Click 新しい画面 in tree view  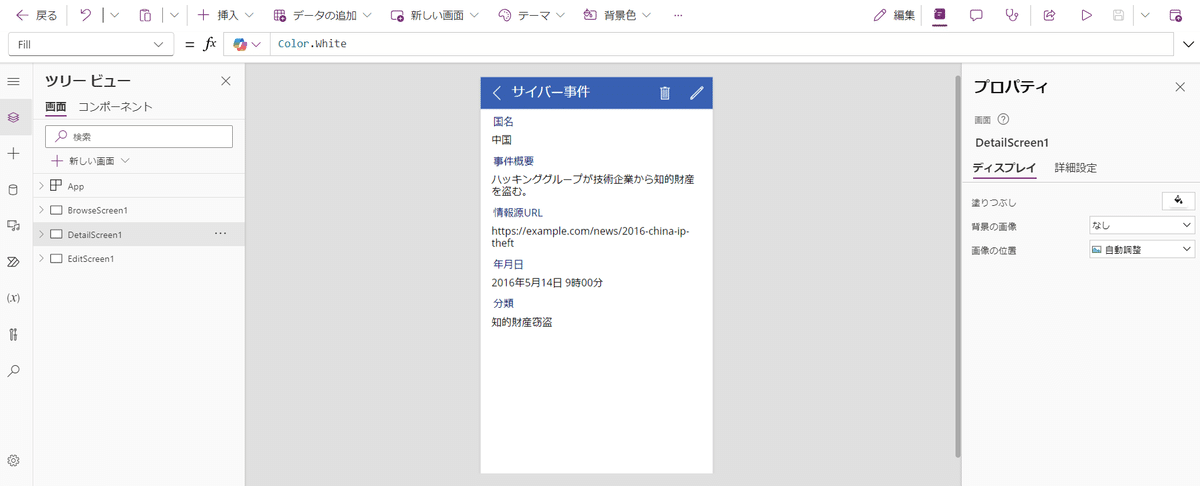(x=91, y=161)
